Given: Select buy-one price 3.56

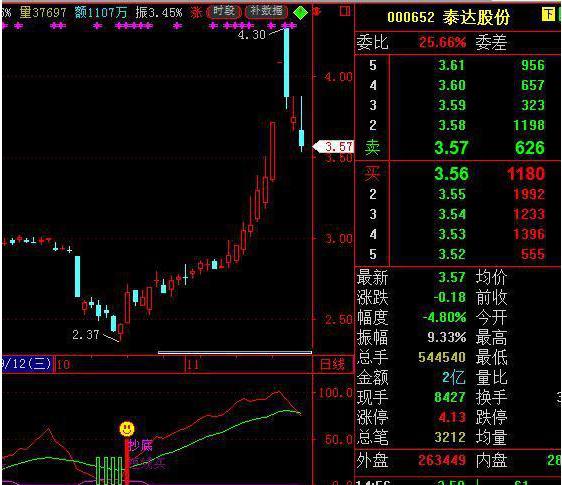Looking at the screenshot, I should point(451,174).
